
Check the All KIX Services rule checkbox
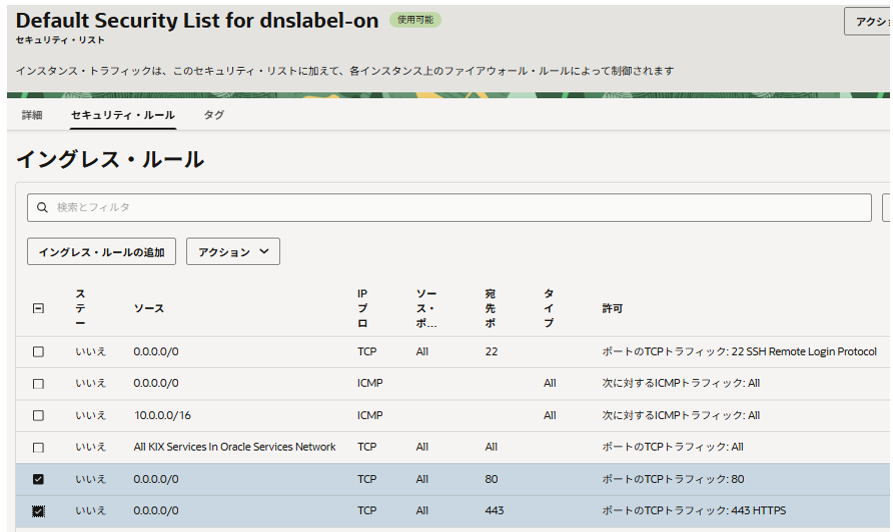[x=39, y=447]
